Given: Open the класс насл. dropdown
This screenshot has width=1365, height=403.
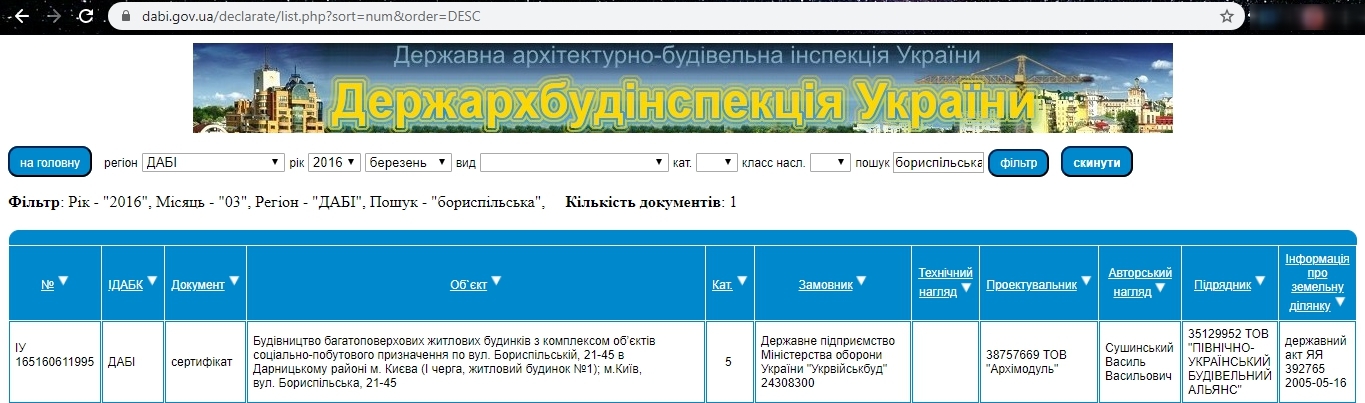Looking at the screenshot, I should [x=830, y=162].
